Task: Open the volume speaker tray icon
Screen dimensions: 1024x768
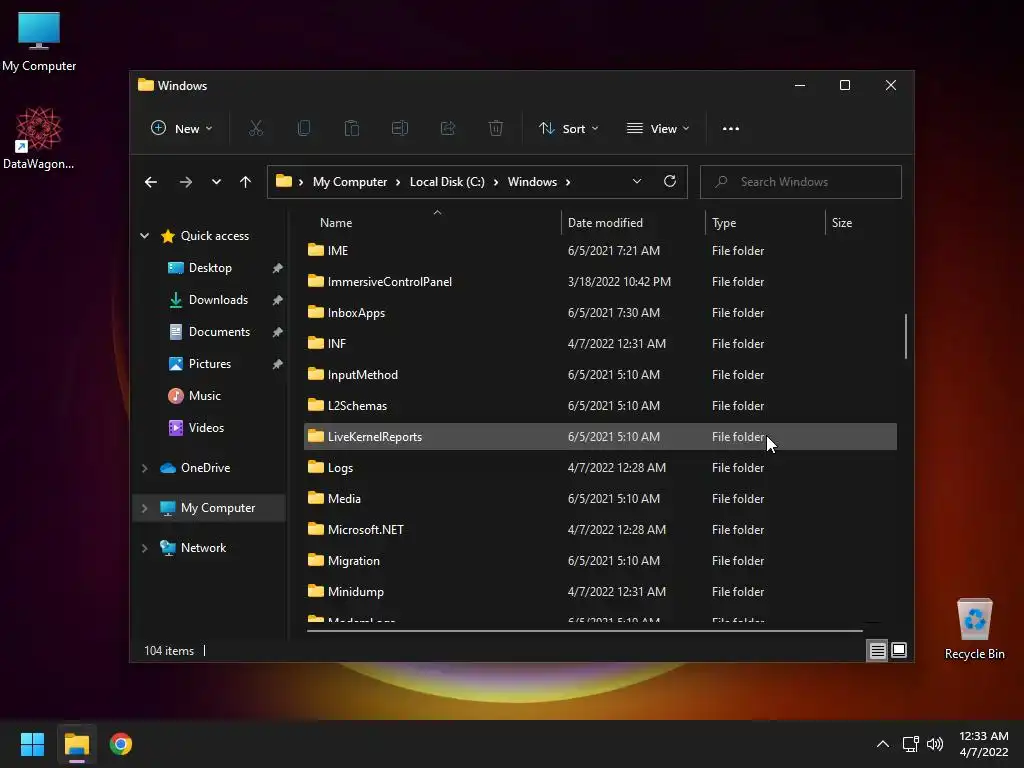Action: [x=935, y=744]
